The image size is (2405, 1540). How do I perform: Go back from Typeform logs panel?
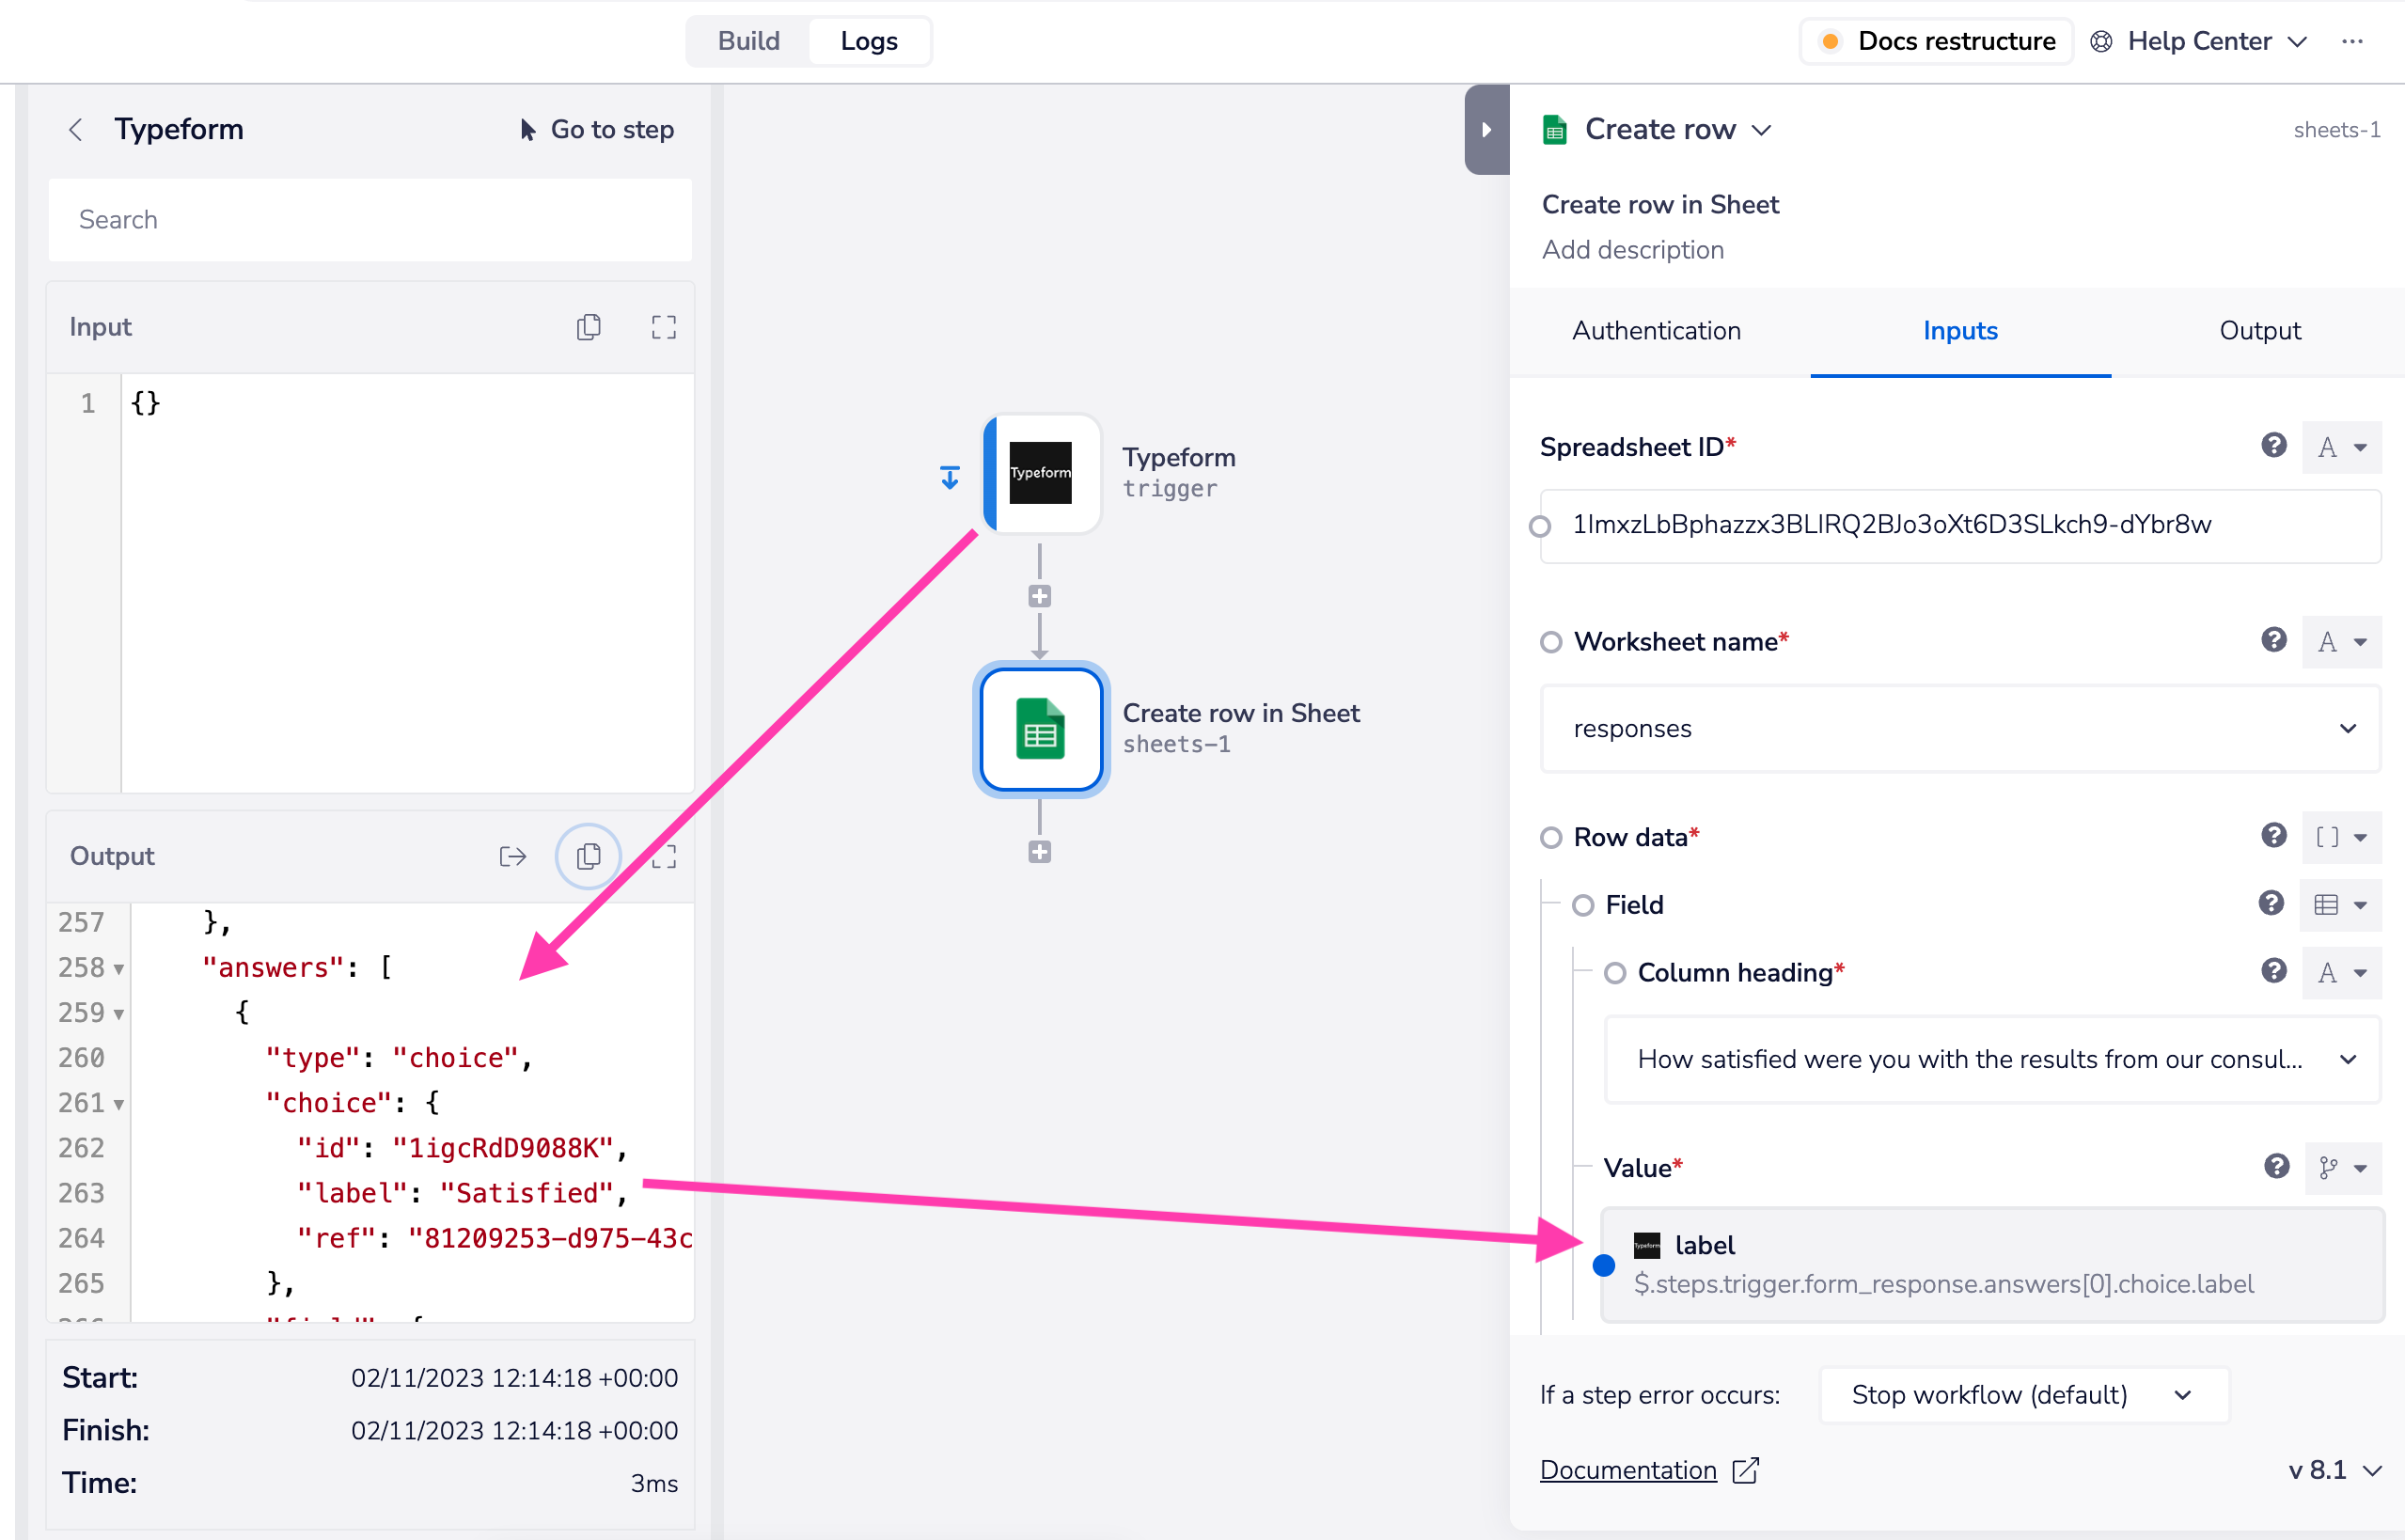[76, 130]
